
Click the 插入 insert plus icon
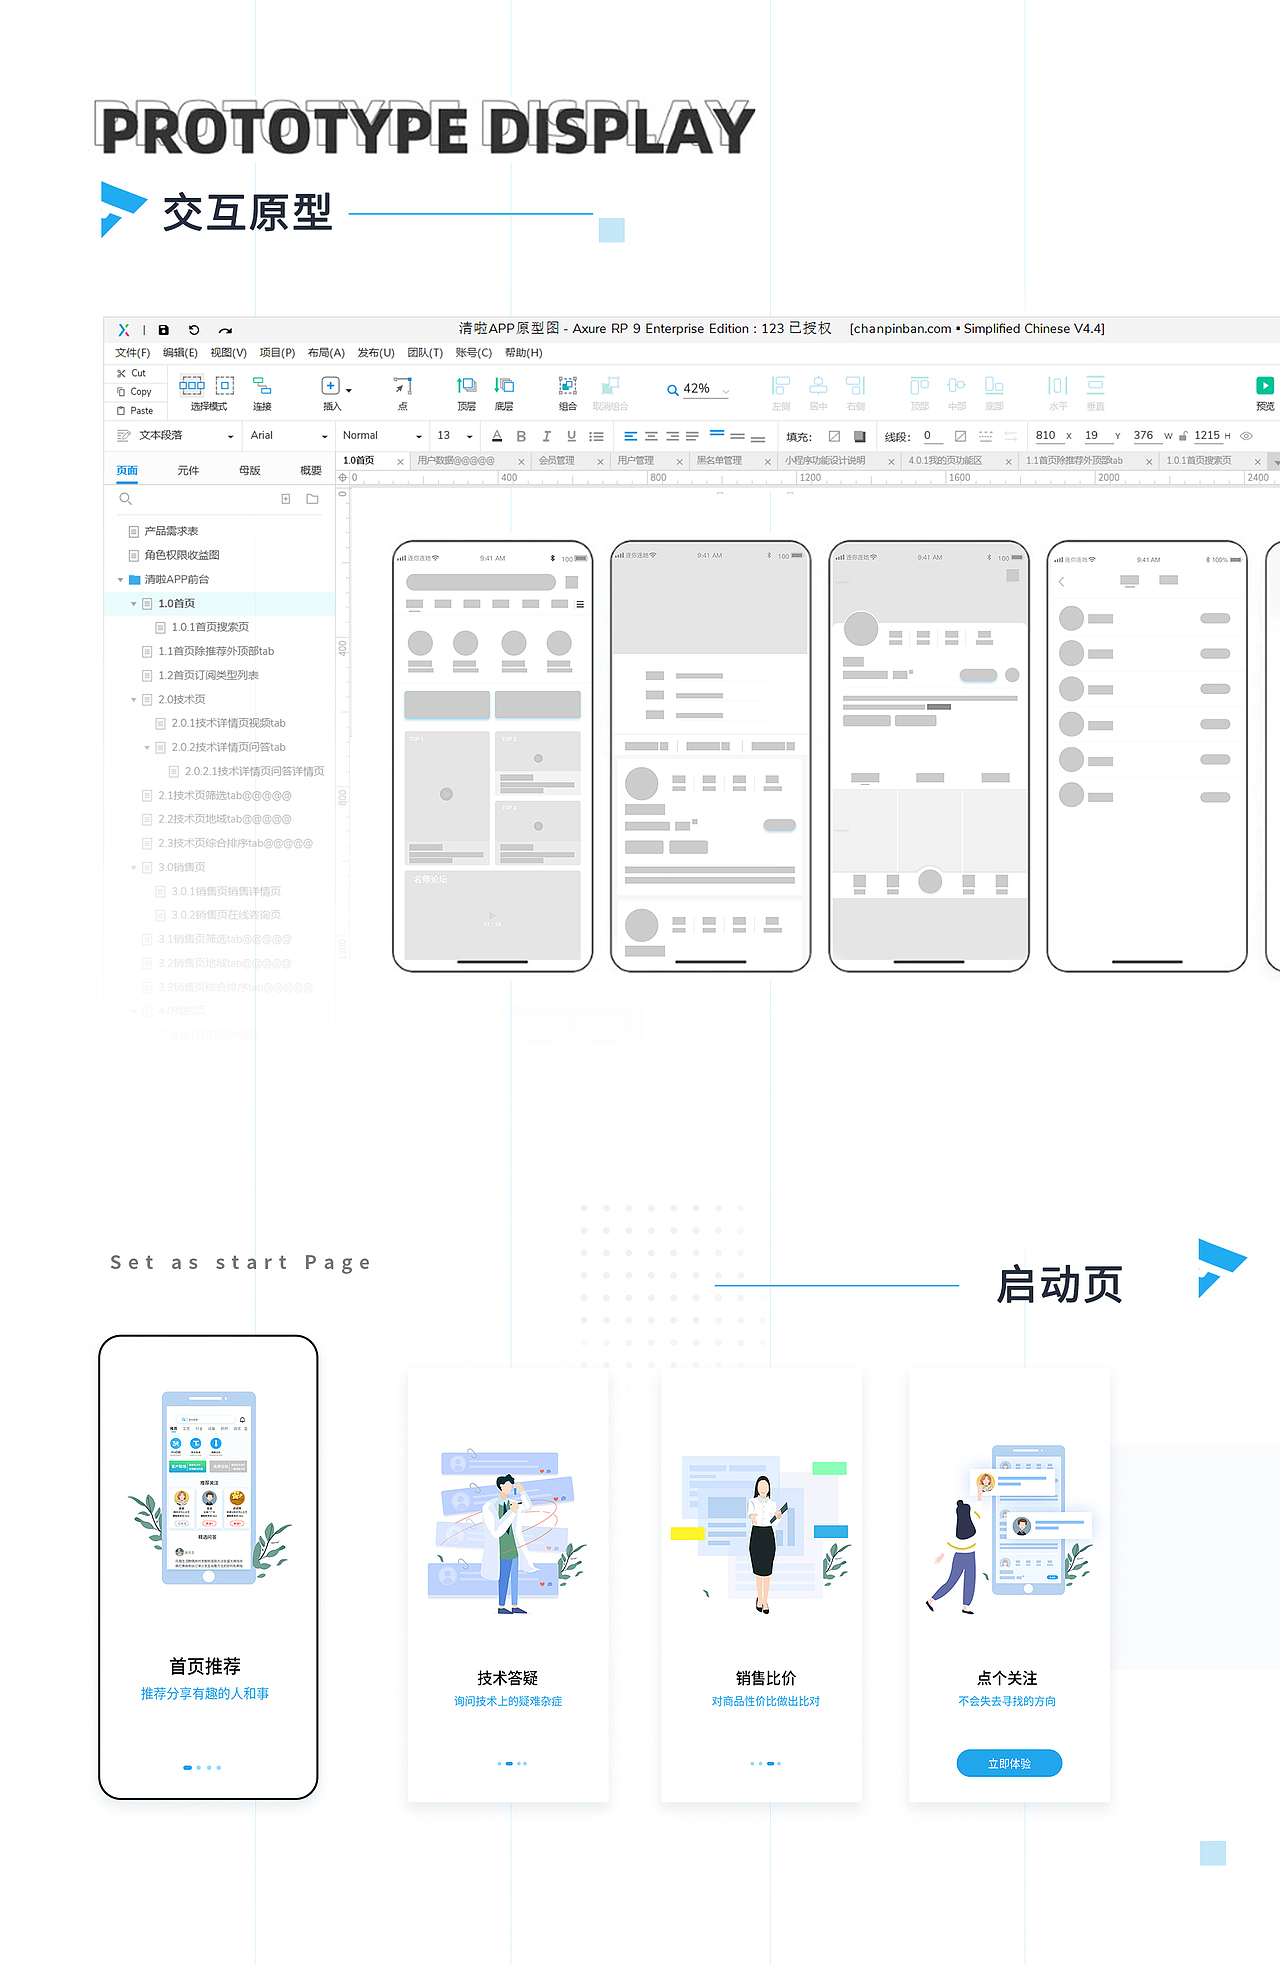coord(330,385)
